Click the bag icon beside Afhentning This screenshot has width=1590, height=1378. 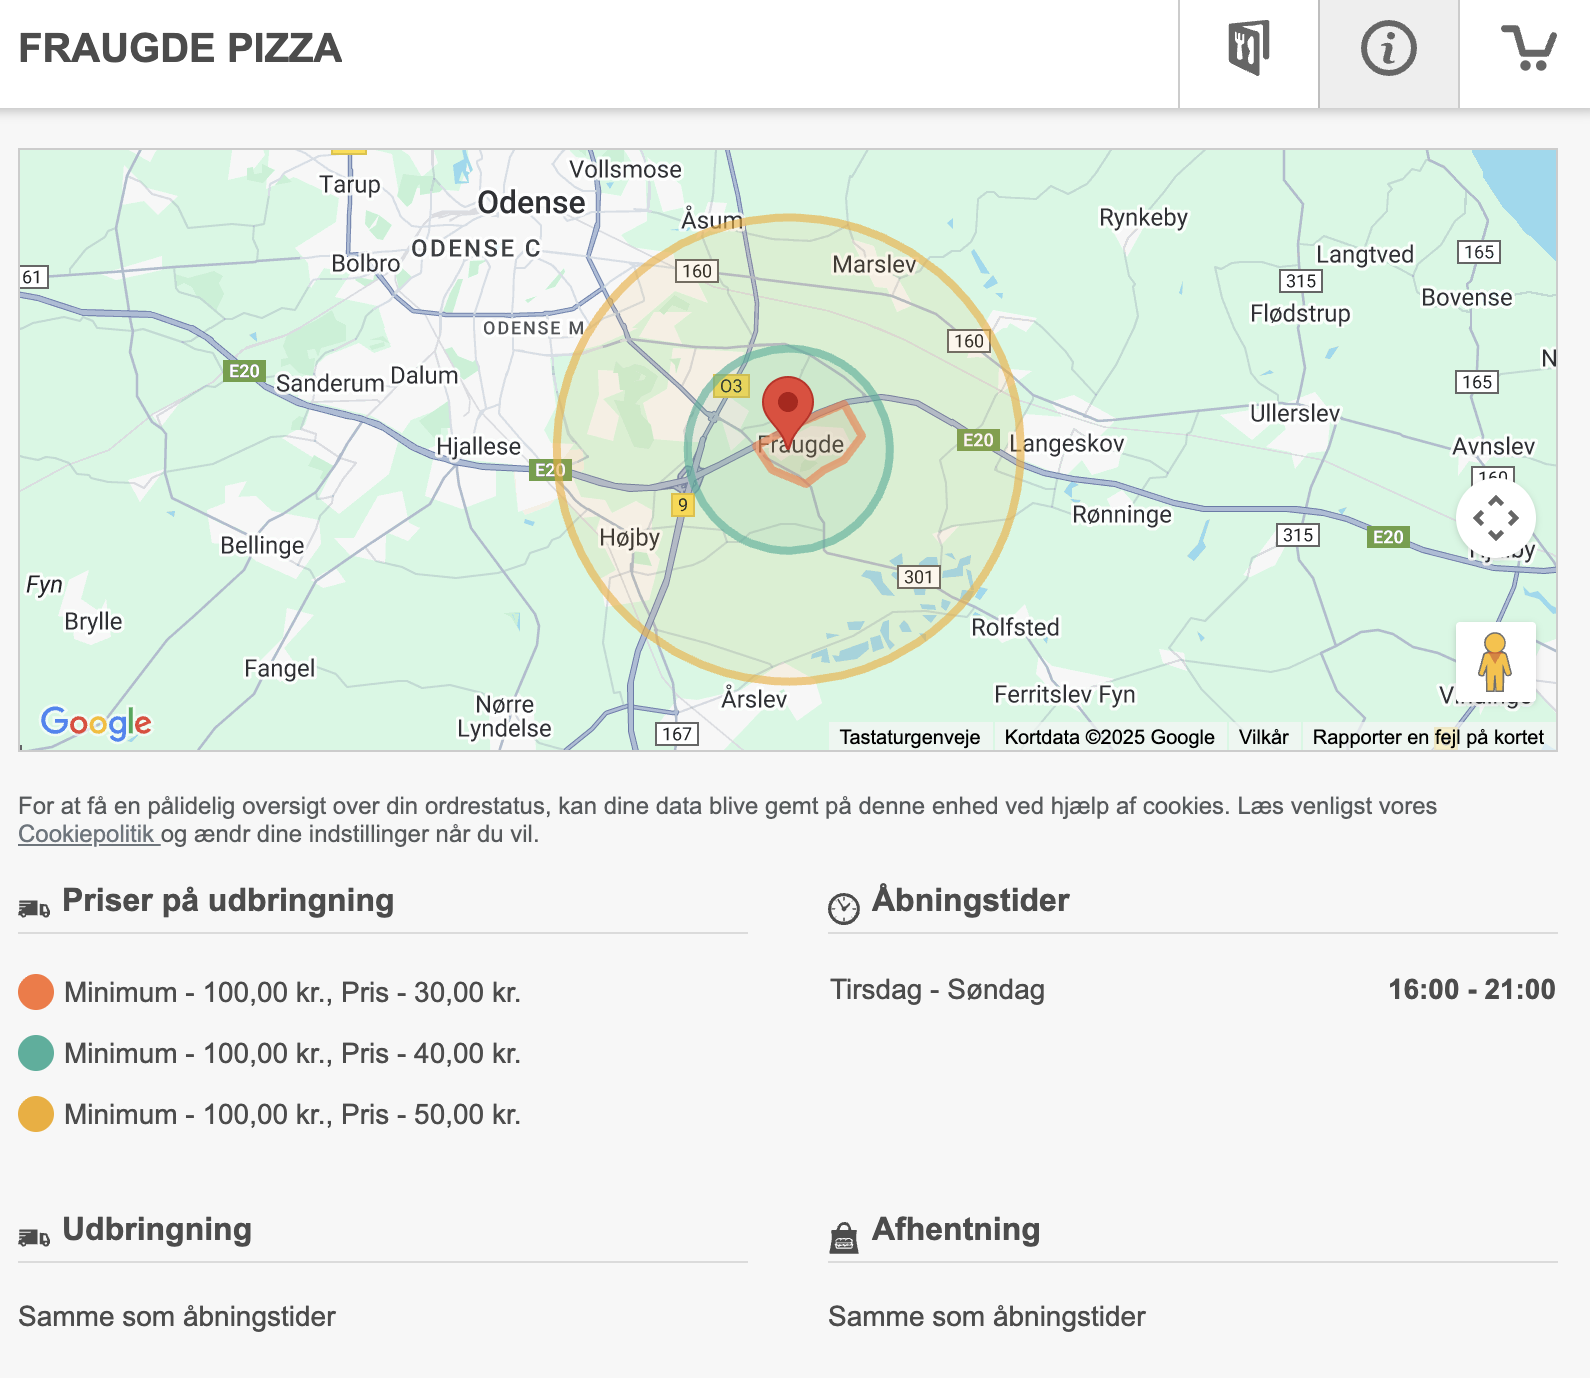[844, 1238]
